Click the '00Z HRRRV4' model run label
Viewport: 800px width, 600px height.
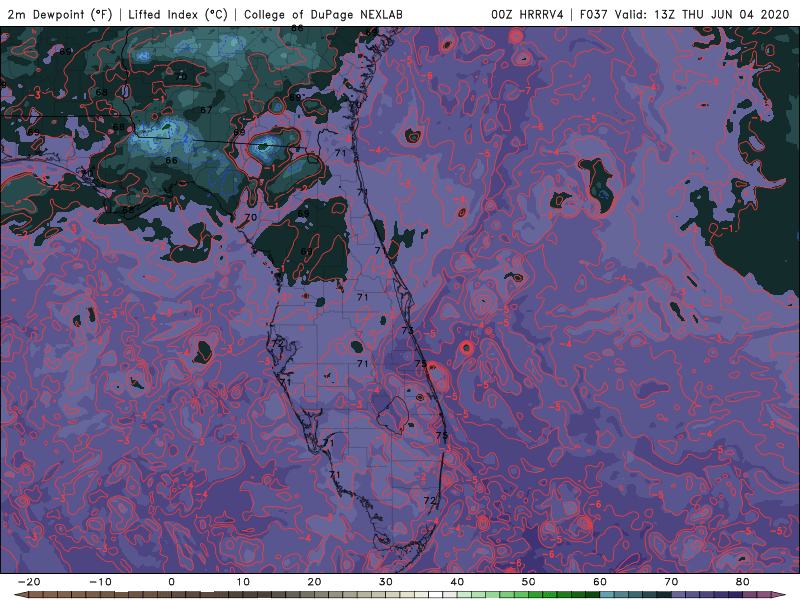[x=527, y=14]
